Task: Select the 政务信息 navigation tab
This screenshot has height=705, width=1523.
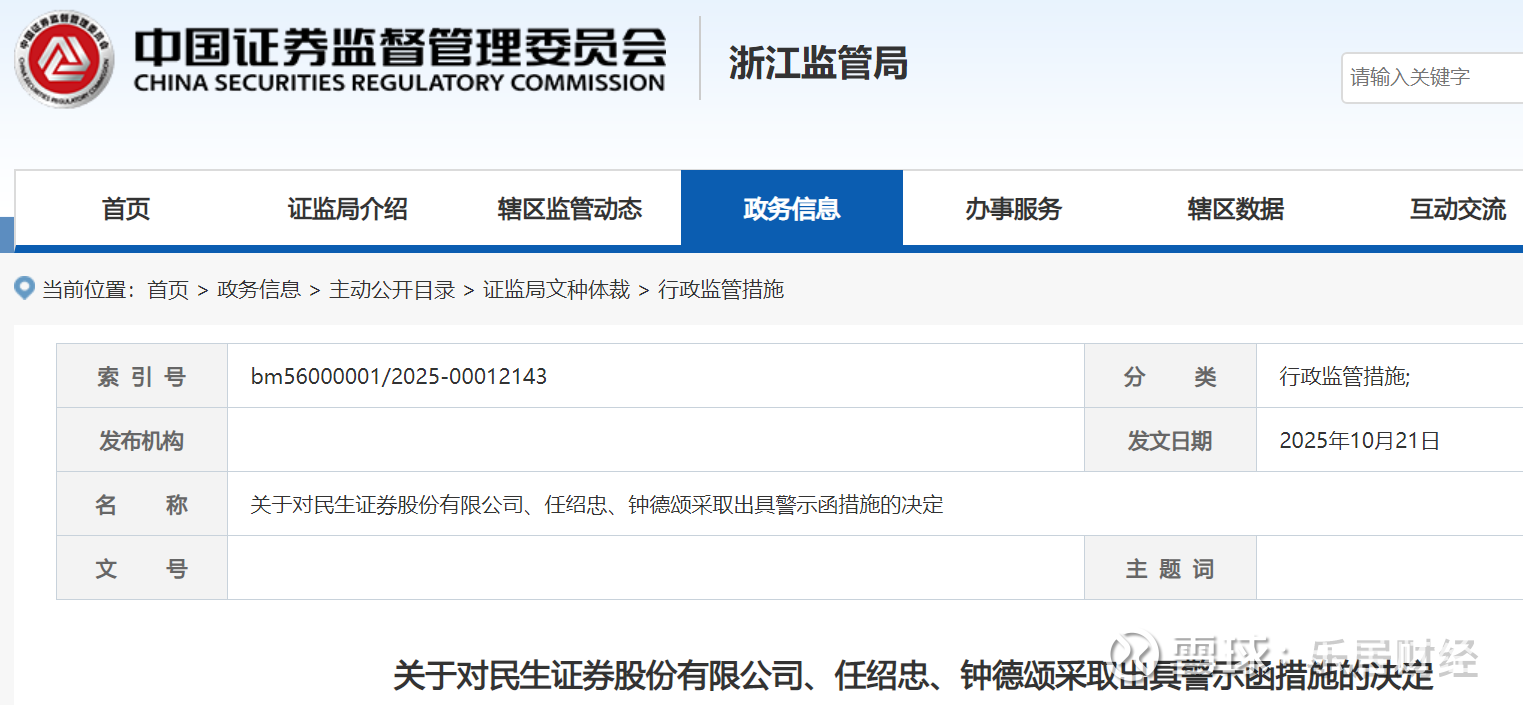Action: pos(792,208)
